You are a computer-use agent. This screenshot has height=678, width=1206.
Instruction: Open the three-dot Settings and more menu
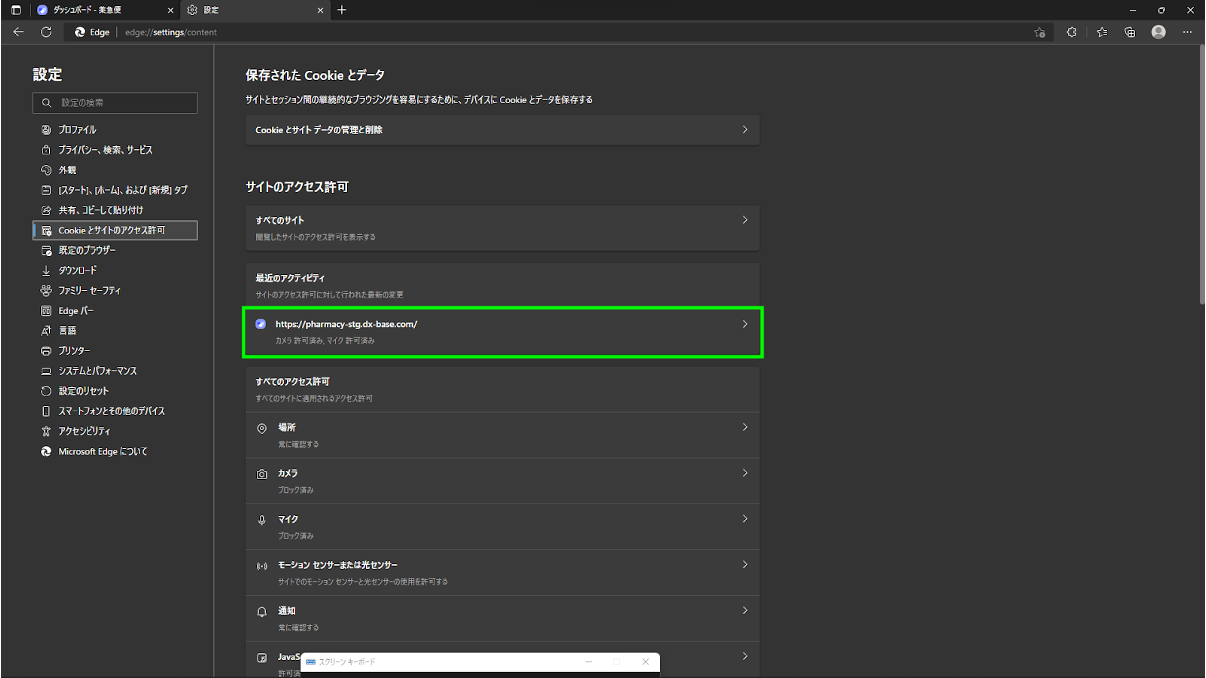(x=1187, y=32)
